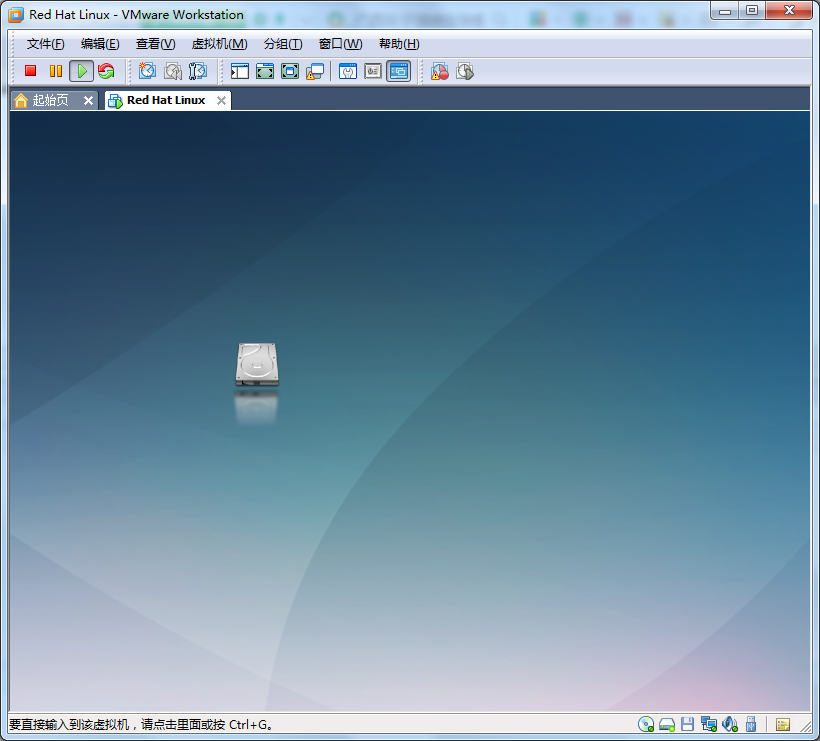Open the 窗口(W) menu
The width and height of the screenshot is (820, 741).
point(340,44)
